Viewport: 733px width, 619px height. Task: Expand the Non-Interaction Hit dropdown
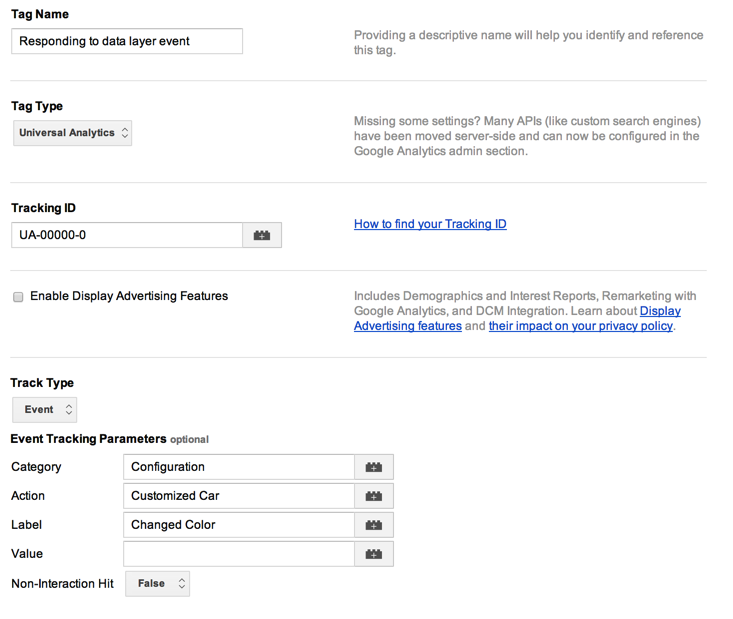(157, 584)
